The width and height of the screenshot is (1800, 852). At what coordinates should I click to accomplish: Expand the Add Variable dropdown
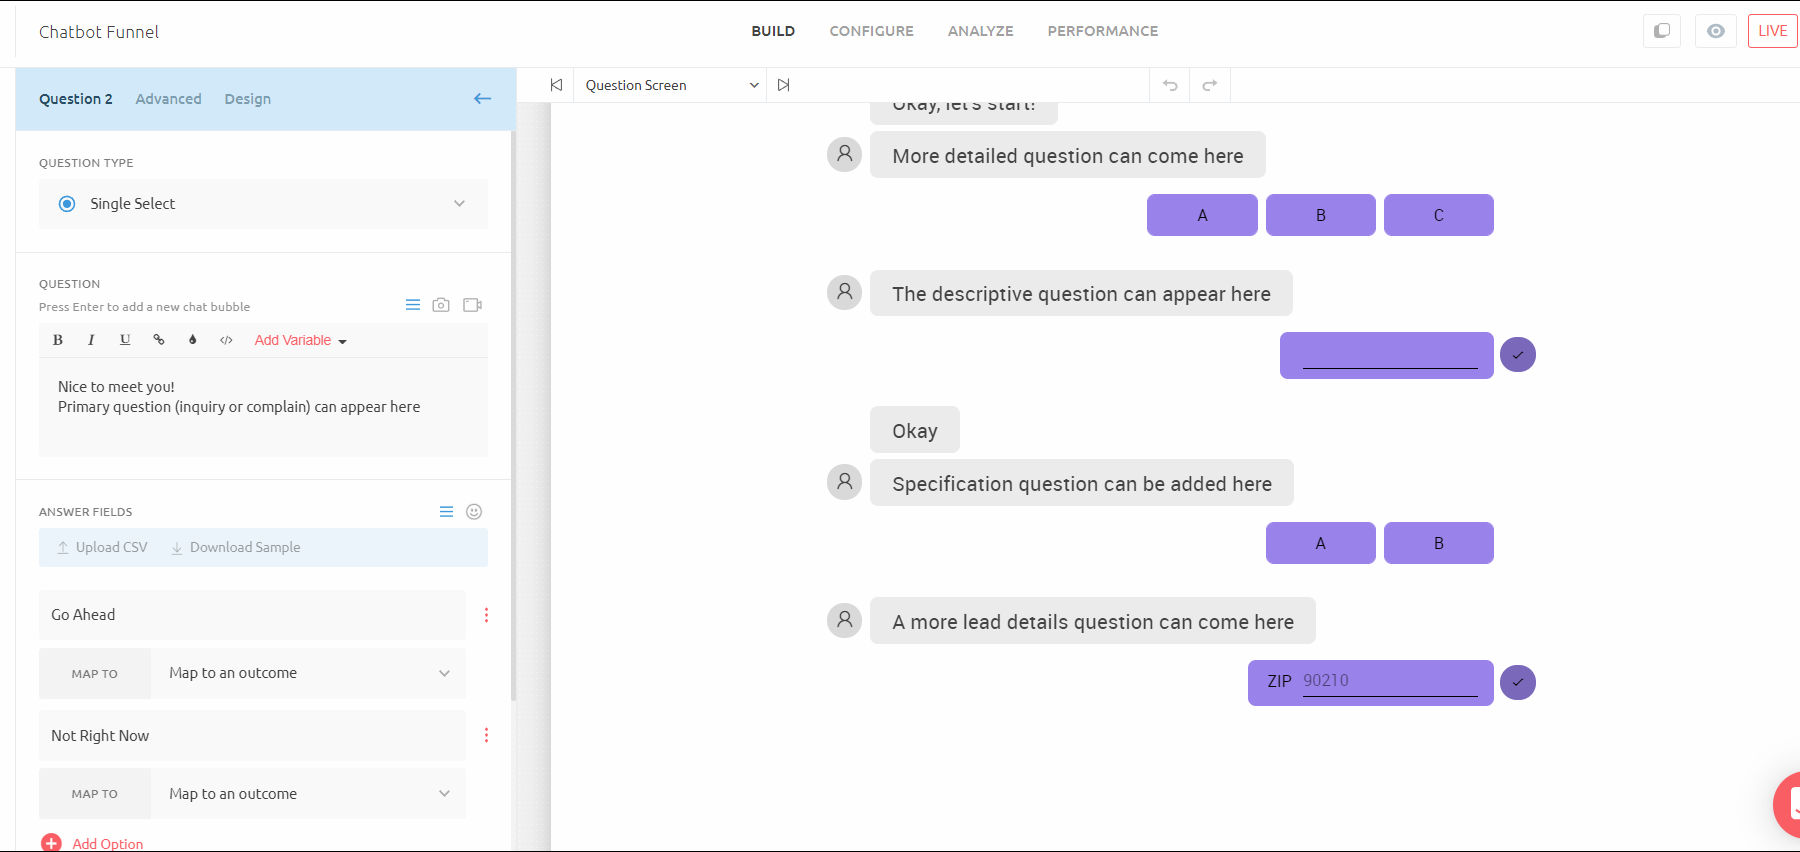[x=300, y=341]
